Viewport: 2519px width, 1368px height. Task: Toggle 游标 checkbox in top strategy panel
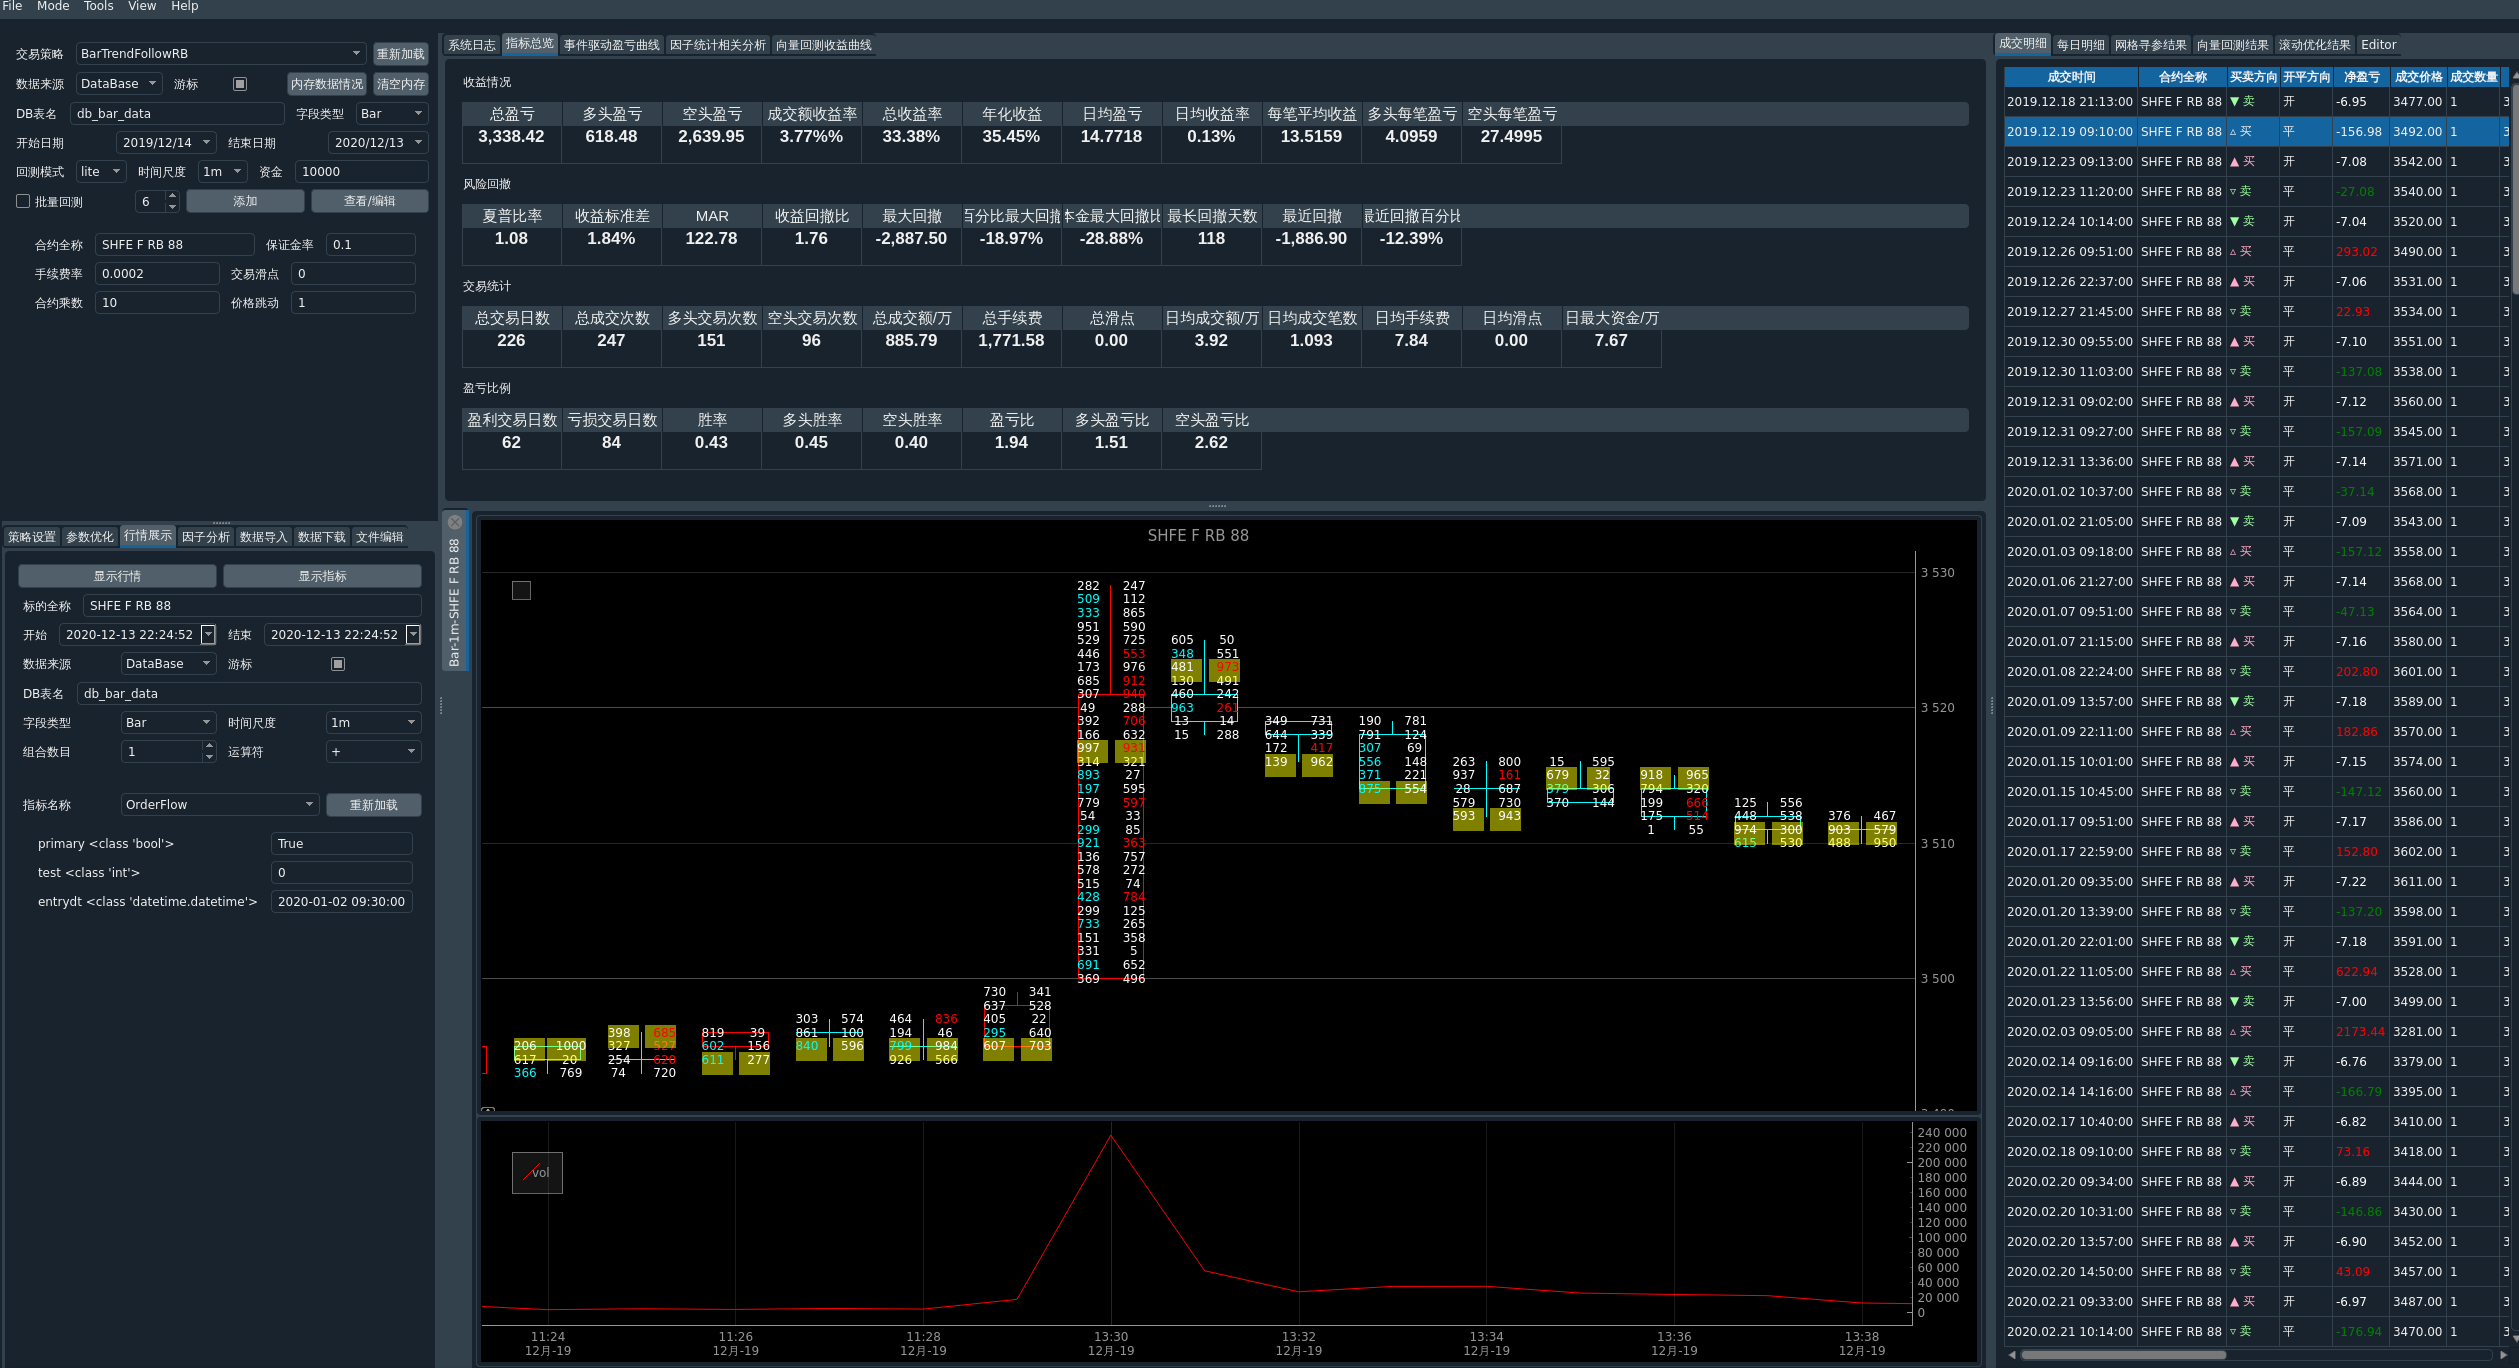pyautogui.click(x=240, y=84)
